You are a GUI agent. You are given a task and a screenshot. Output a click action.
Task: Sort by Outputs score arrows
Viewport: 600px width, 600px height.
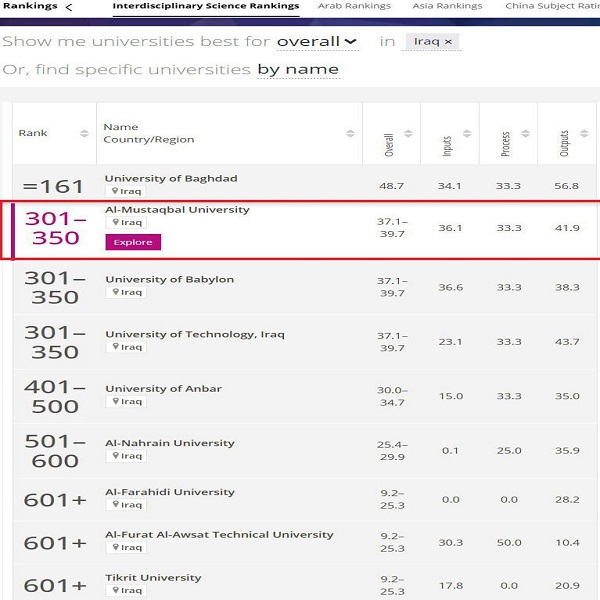point(584,133)
